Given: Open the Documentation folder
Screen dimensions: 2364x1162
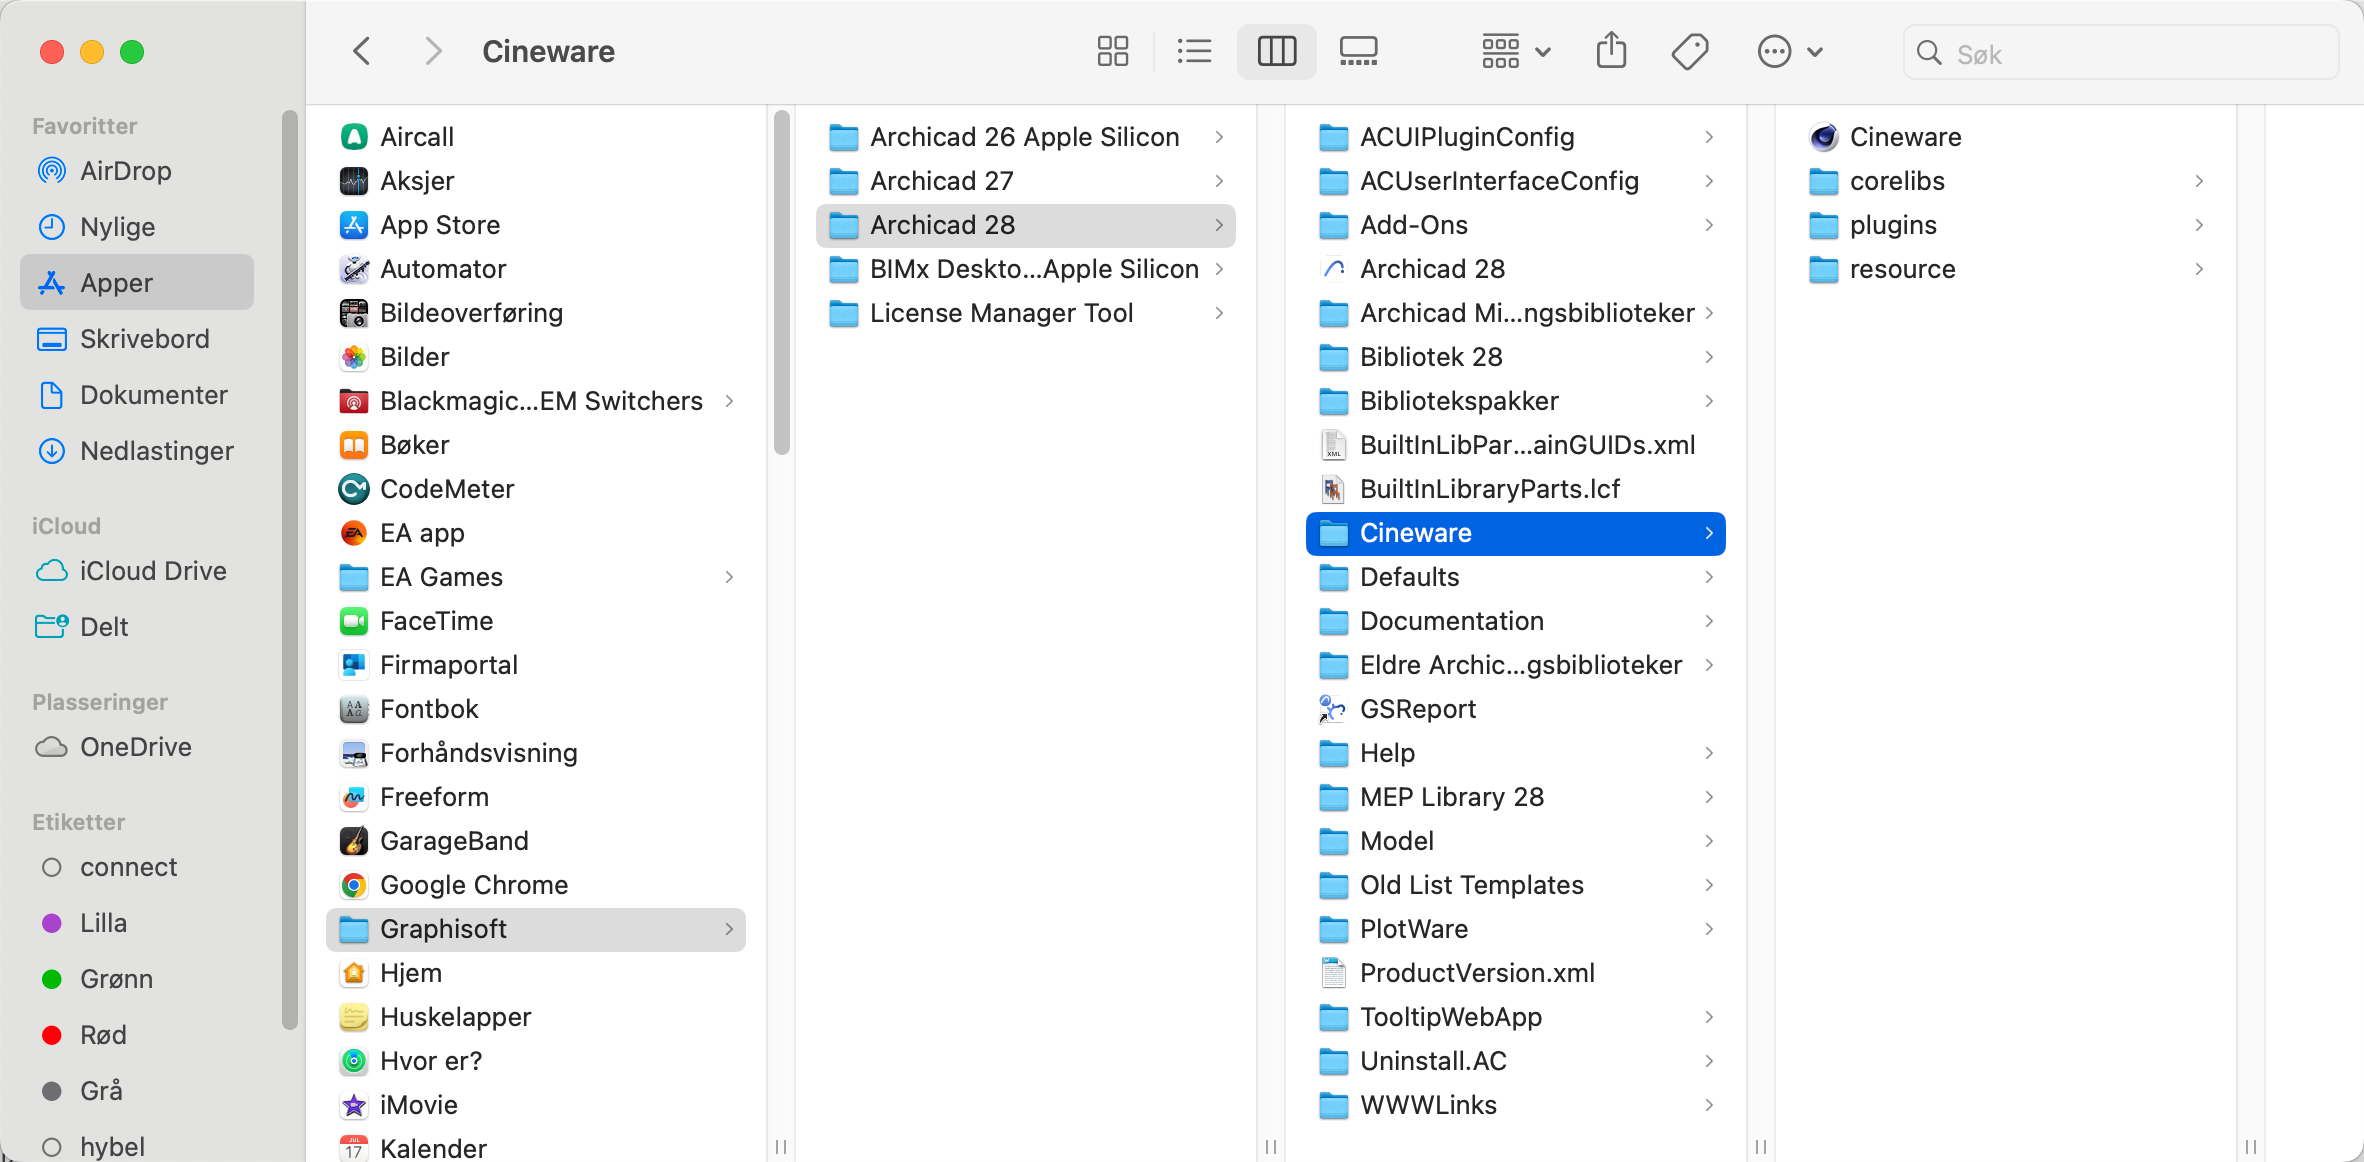Looking at the screenshot, I should (1516, 621).
